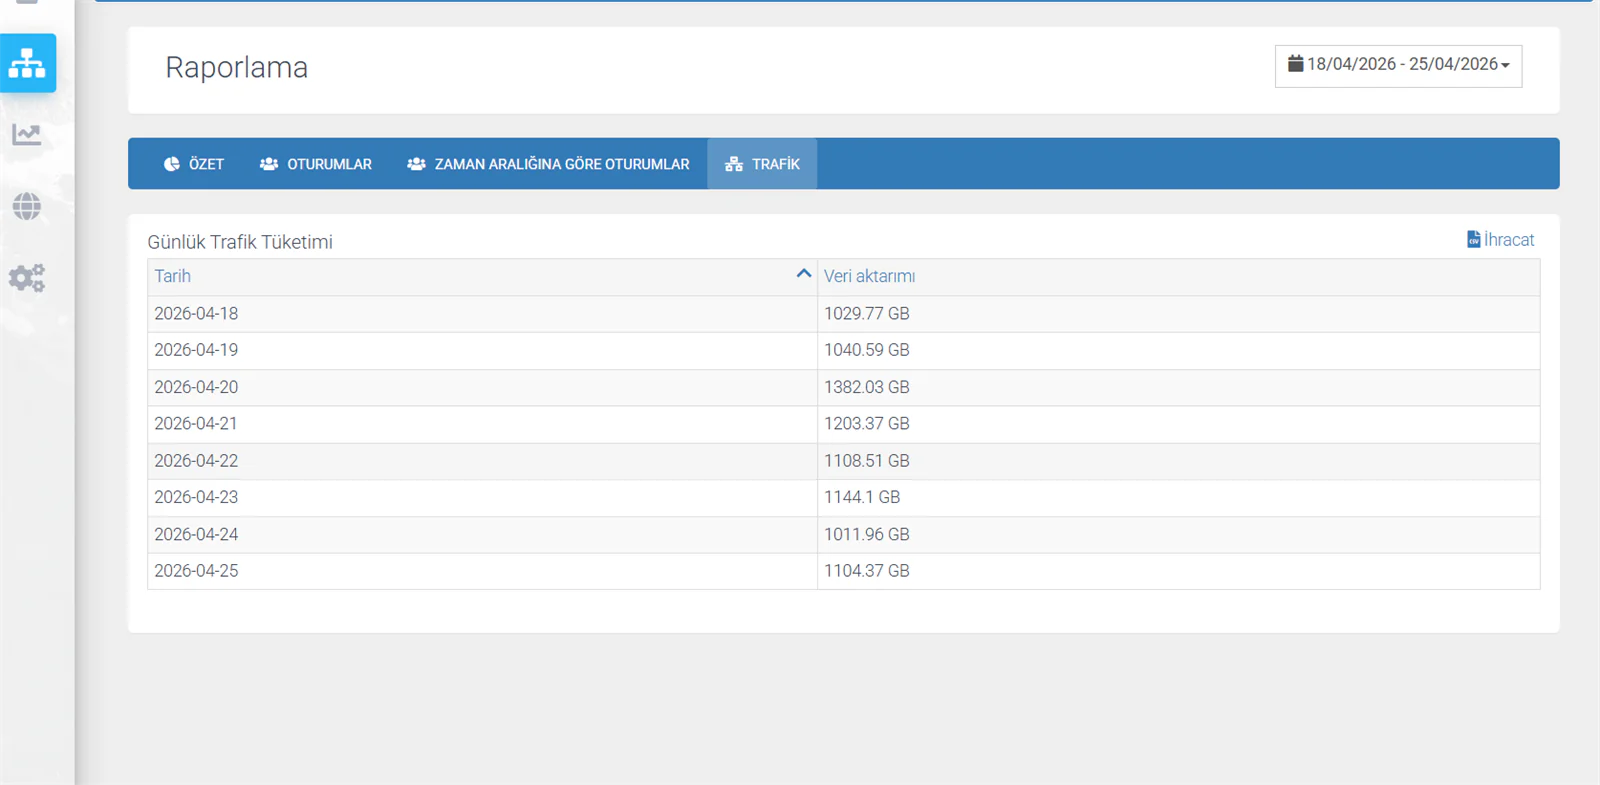
Task: Select the TRAFİK tab
Action: (x=762, y=164)
